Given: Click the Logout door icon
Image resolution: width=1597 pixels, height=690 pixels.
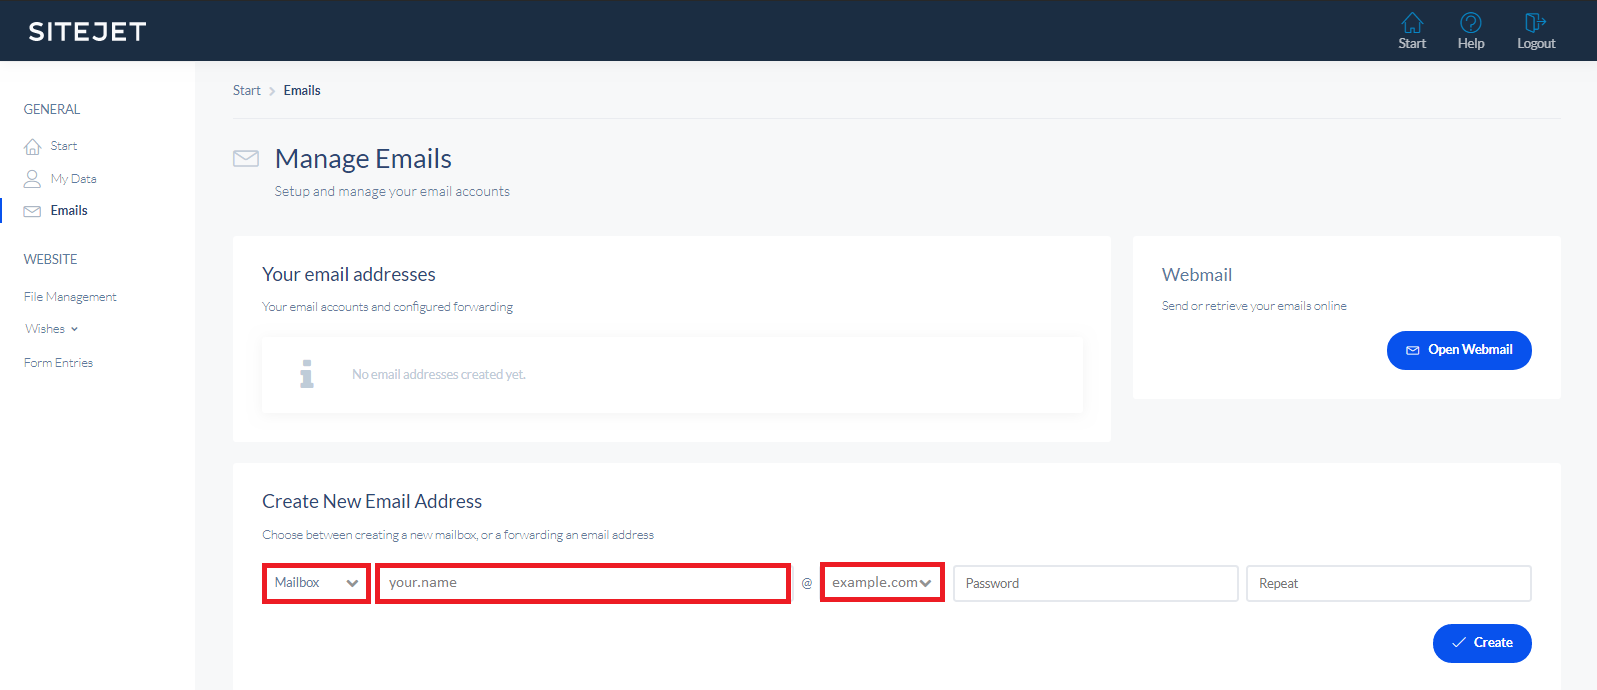Looking at the screenshot, I should pos(1535,23).
